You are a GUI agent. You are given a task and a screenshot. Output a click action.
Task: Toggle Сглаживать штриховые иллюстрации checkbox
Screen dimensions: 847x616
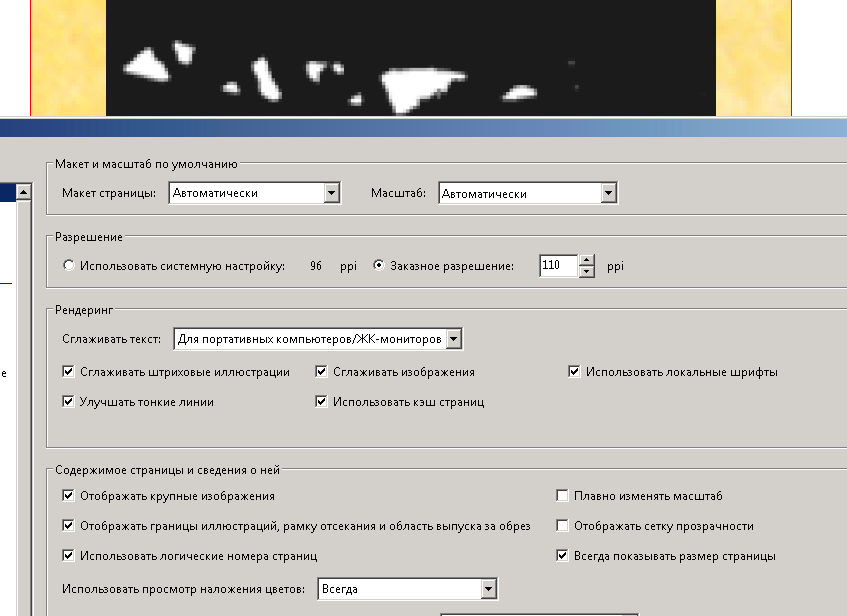(x=68, y=372)
